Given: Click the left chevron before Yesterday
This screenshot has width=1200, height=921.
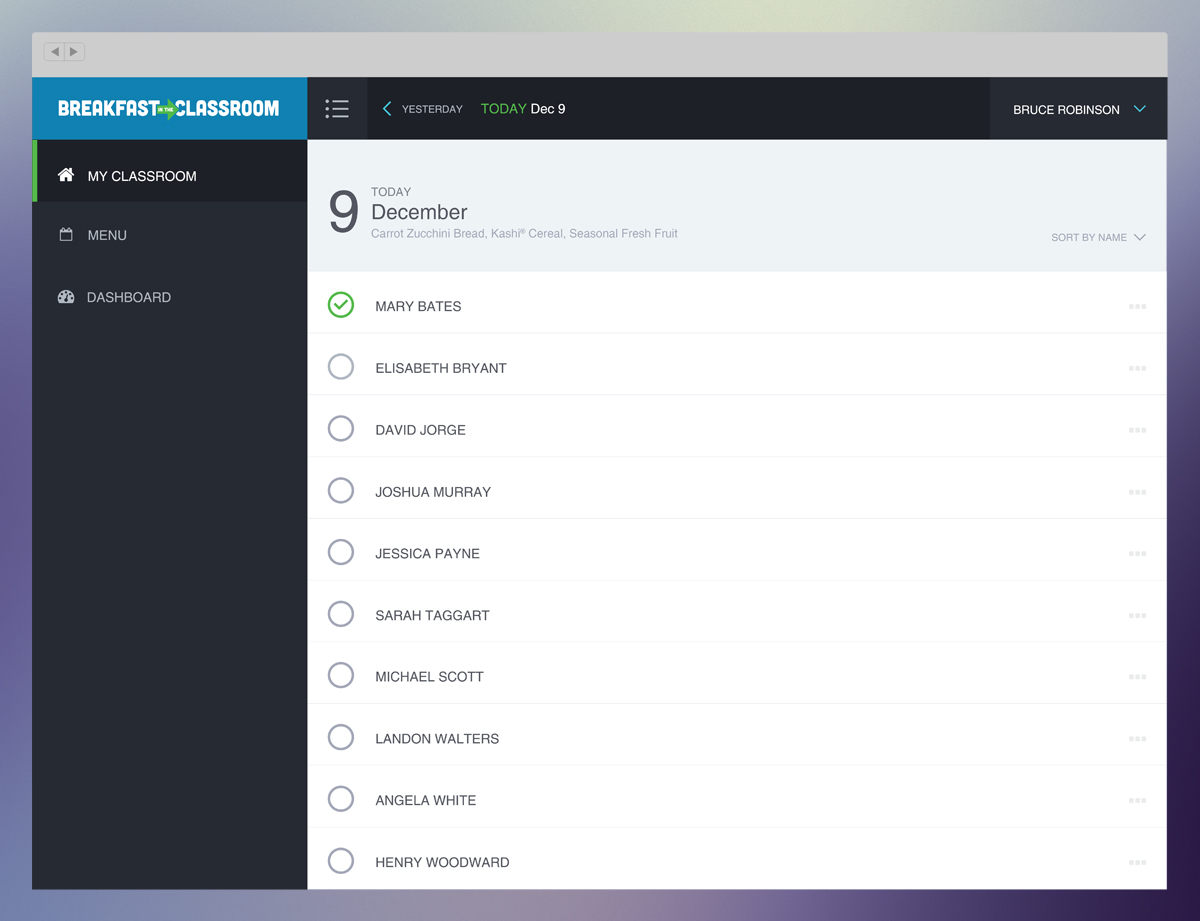Looking at the screenshot, I should (x=387, y=109).
